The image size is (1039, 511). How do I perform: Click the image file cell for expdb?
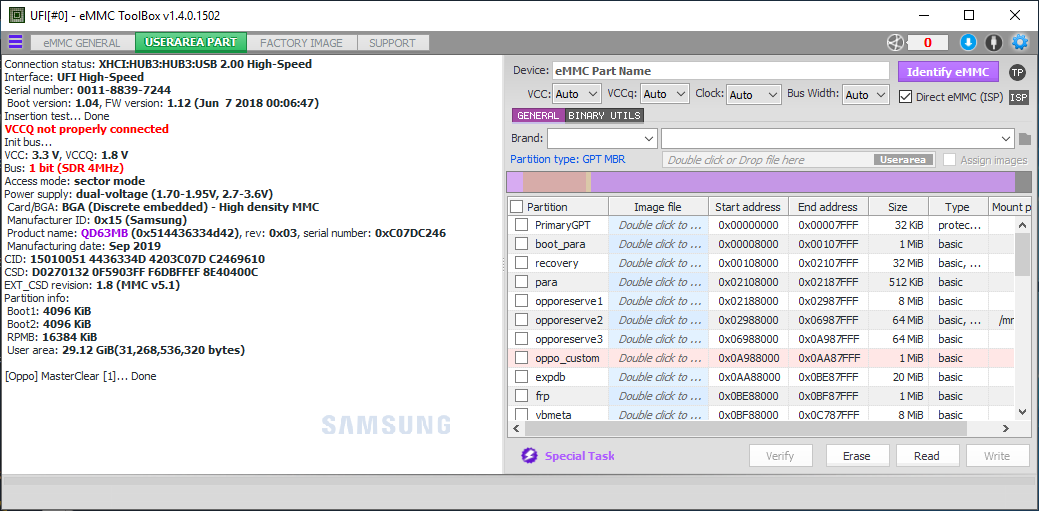click(658, 377)
